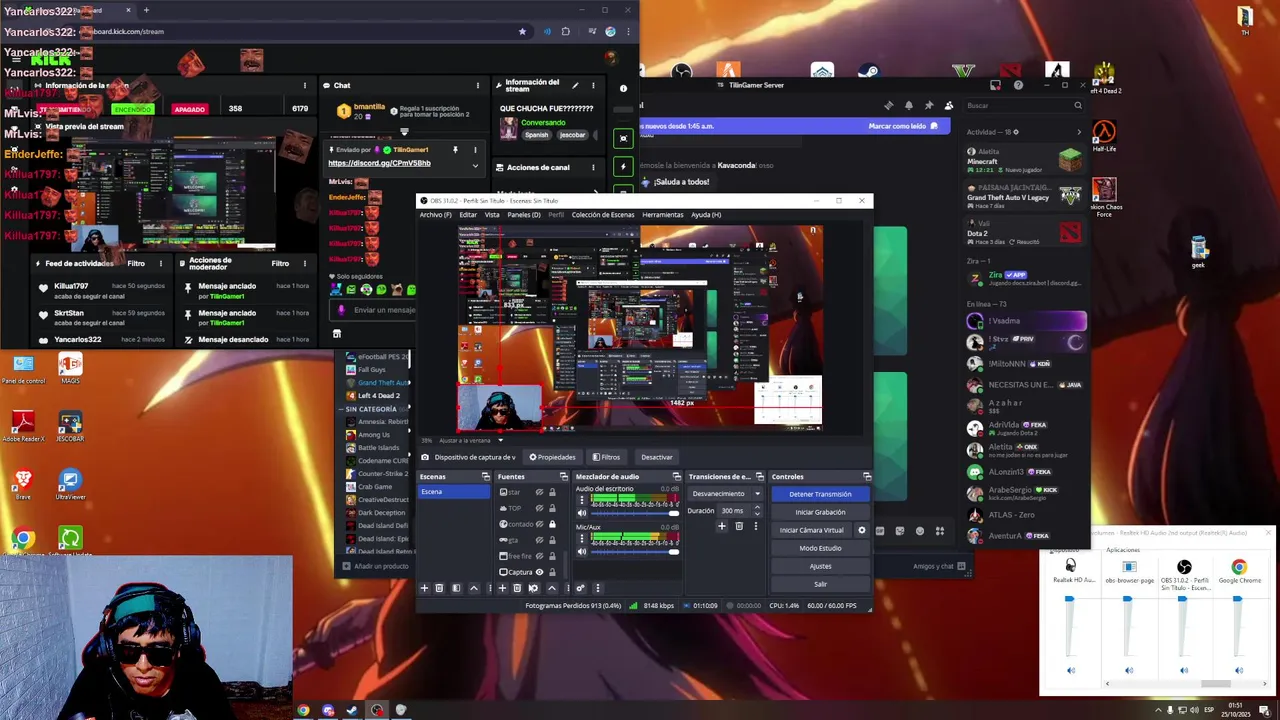Open Colección de Escenas menu in OBS

[603, 215]
